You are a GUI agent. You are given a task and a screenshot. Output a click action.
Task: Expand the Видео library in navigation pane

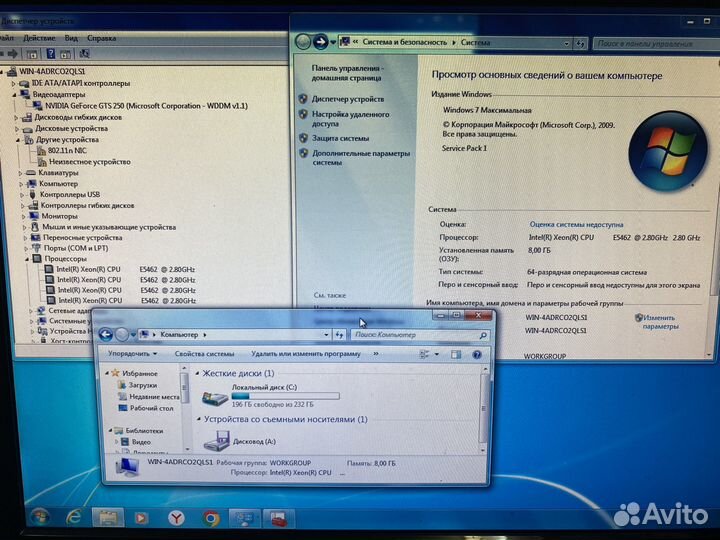(117, 442)
